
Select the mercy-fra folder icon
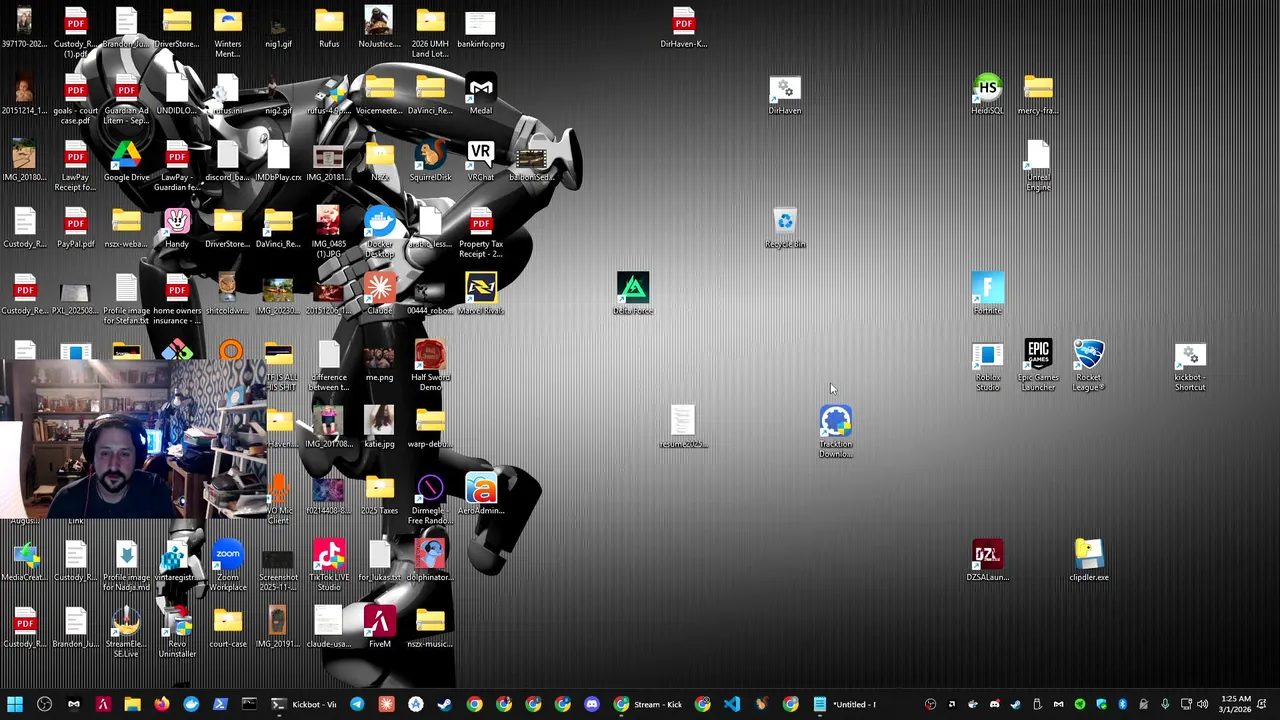tap(1038, 95)
